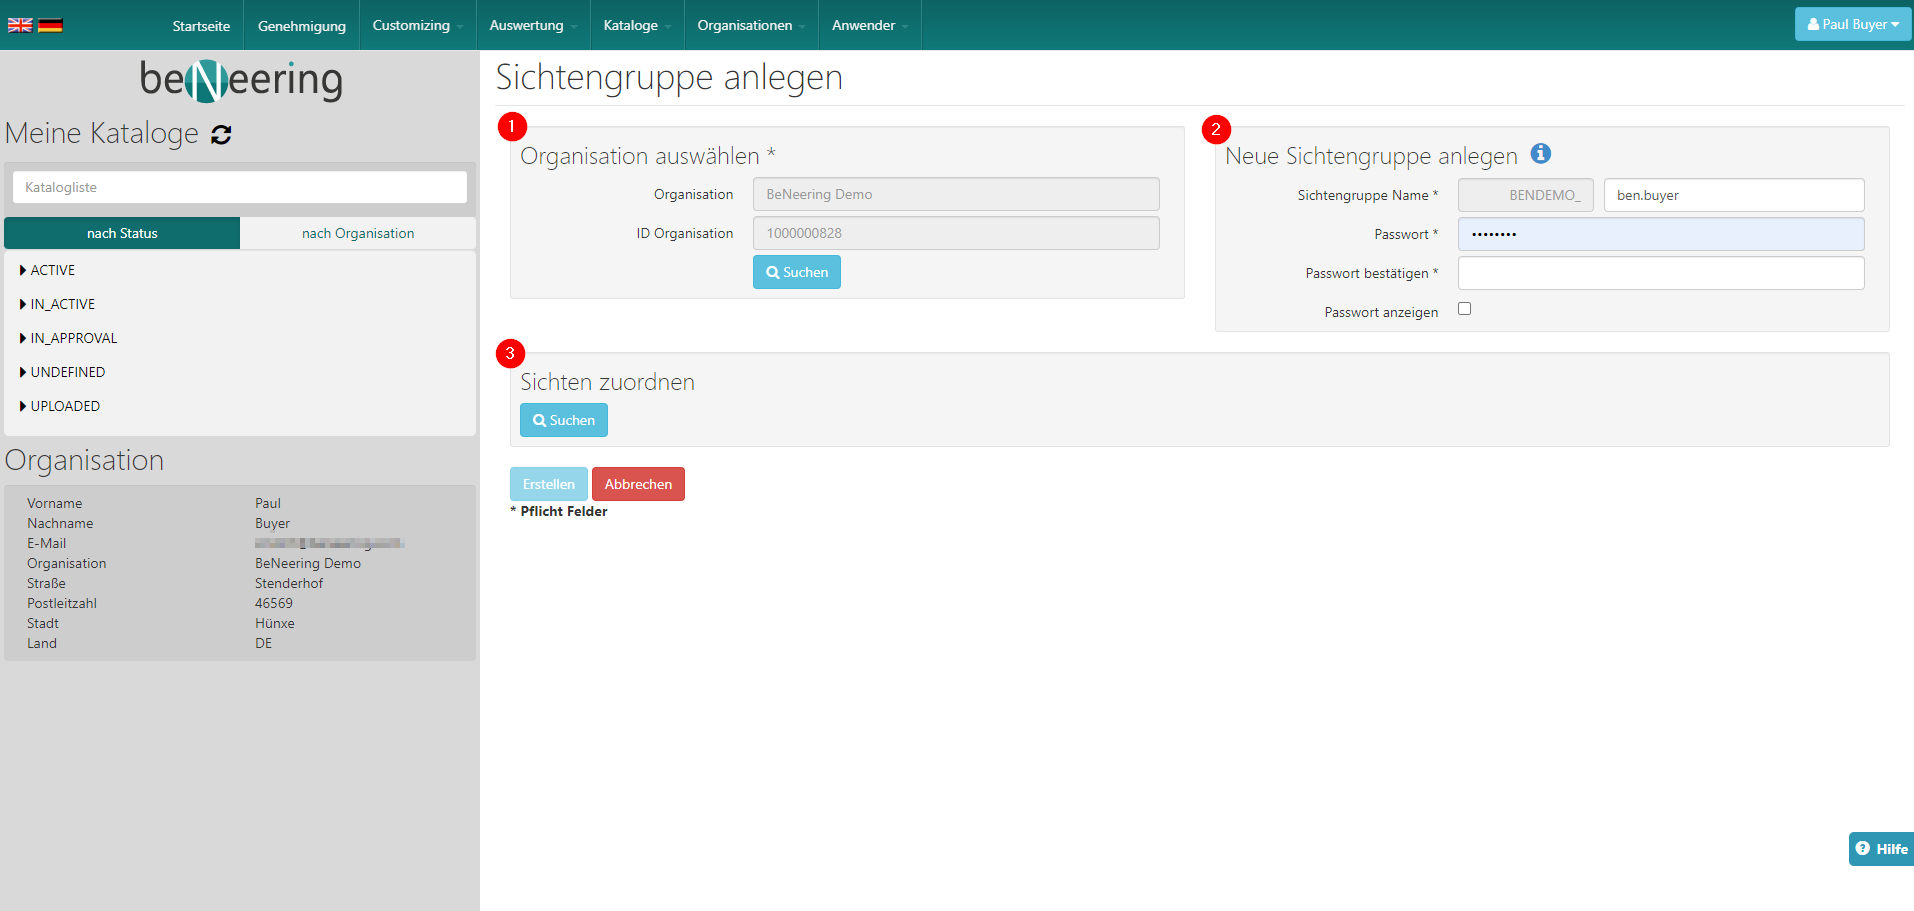Open the Hilfe help button
The width and height of the screenshot is (1914, 911).
(1881, 848)
